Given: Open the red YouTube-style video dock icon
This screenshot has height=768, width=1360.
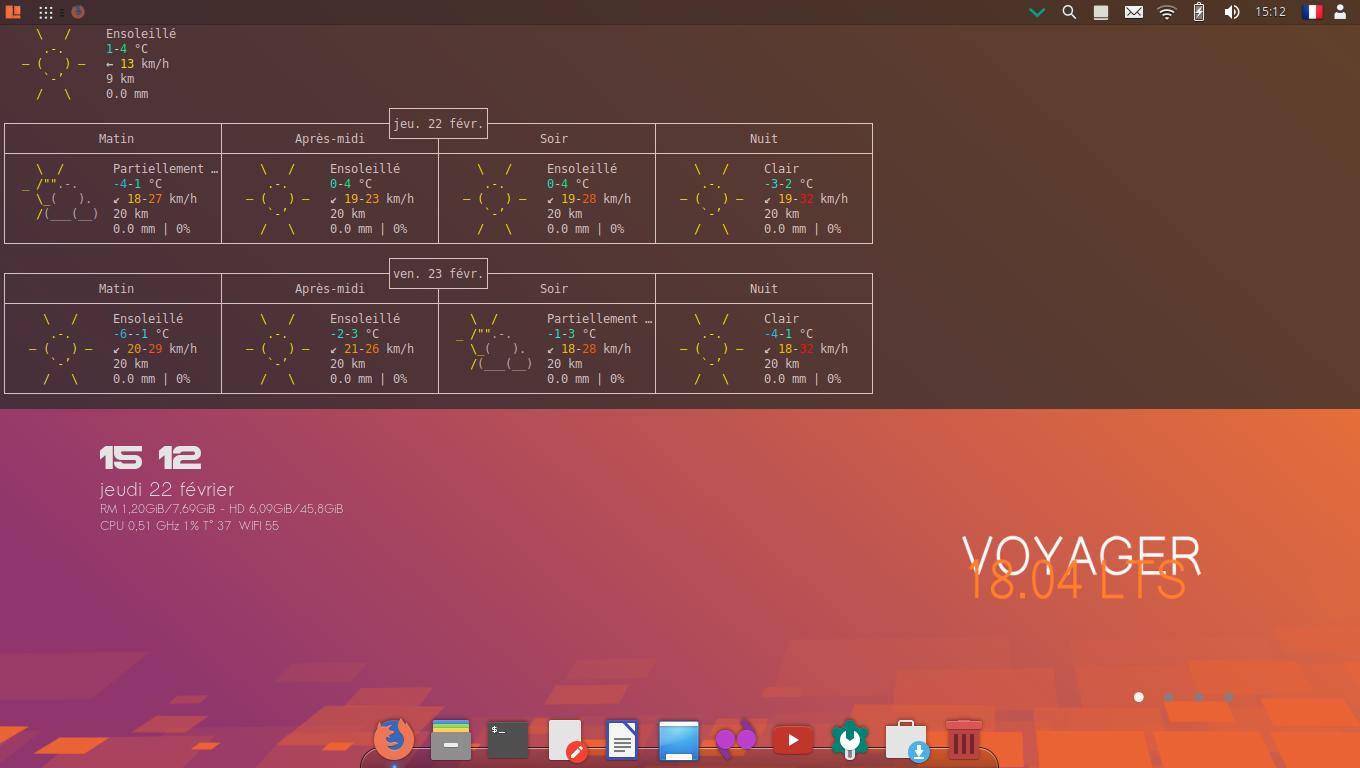Looking at the screenshot, I should [x=793, y=741].
